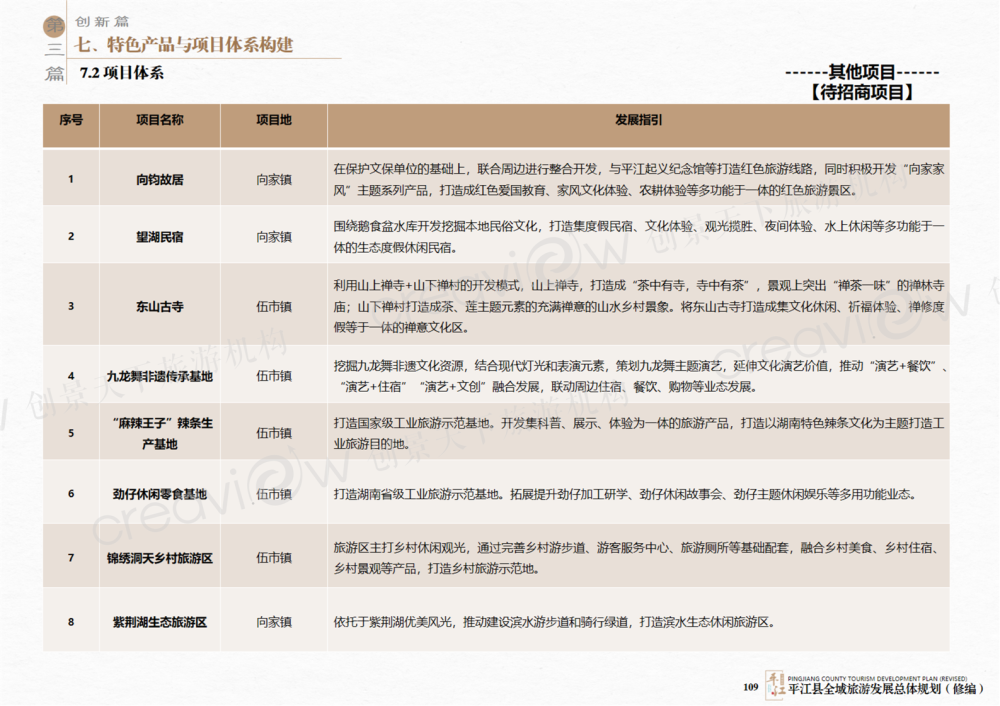
Task: Select the 7.2 项目体系 subheading
Action: [x=121, y=73]
